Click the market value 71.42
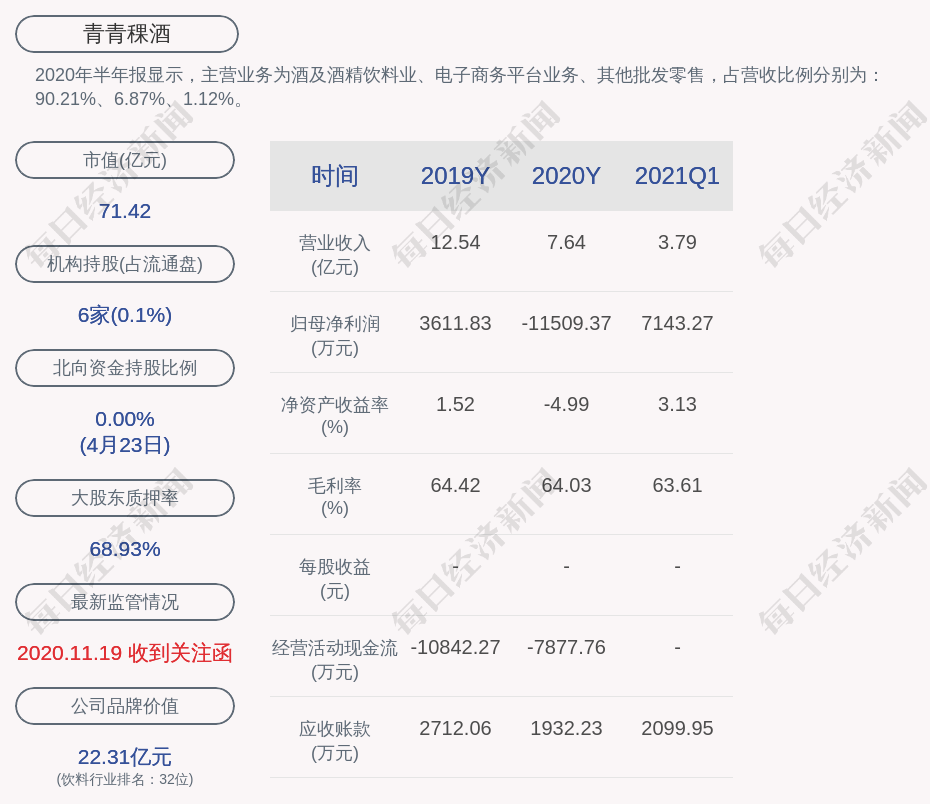This screenshot has width=930, height=804. 125,211
